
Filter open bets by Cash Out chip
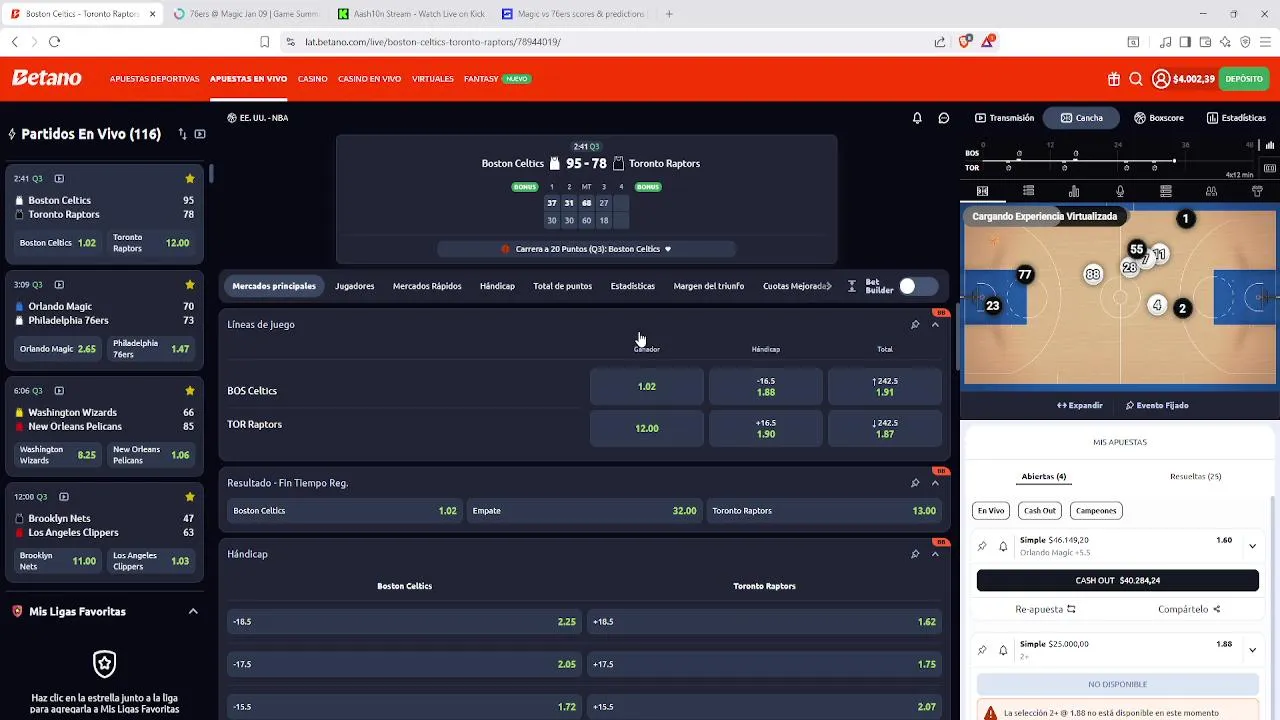click(x=1039, y=510)
